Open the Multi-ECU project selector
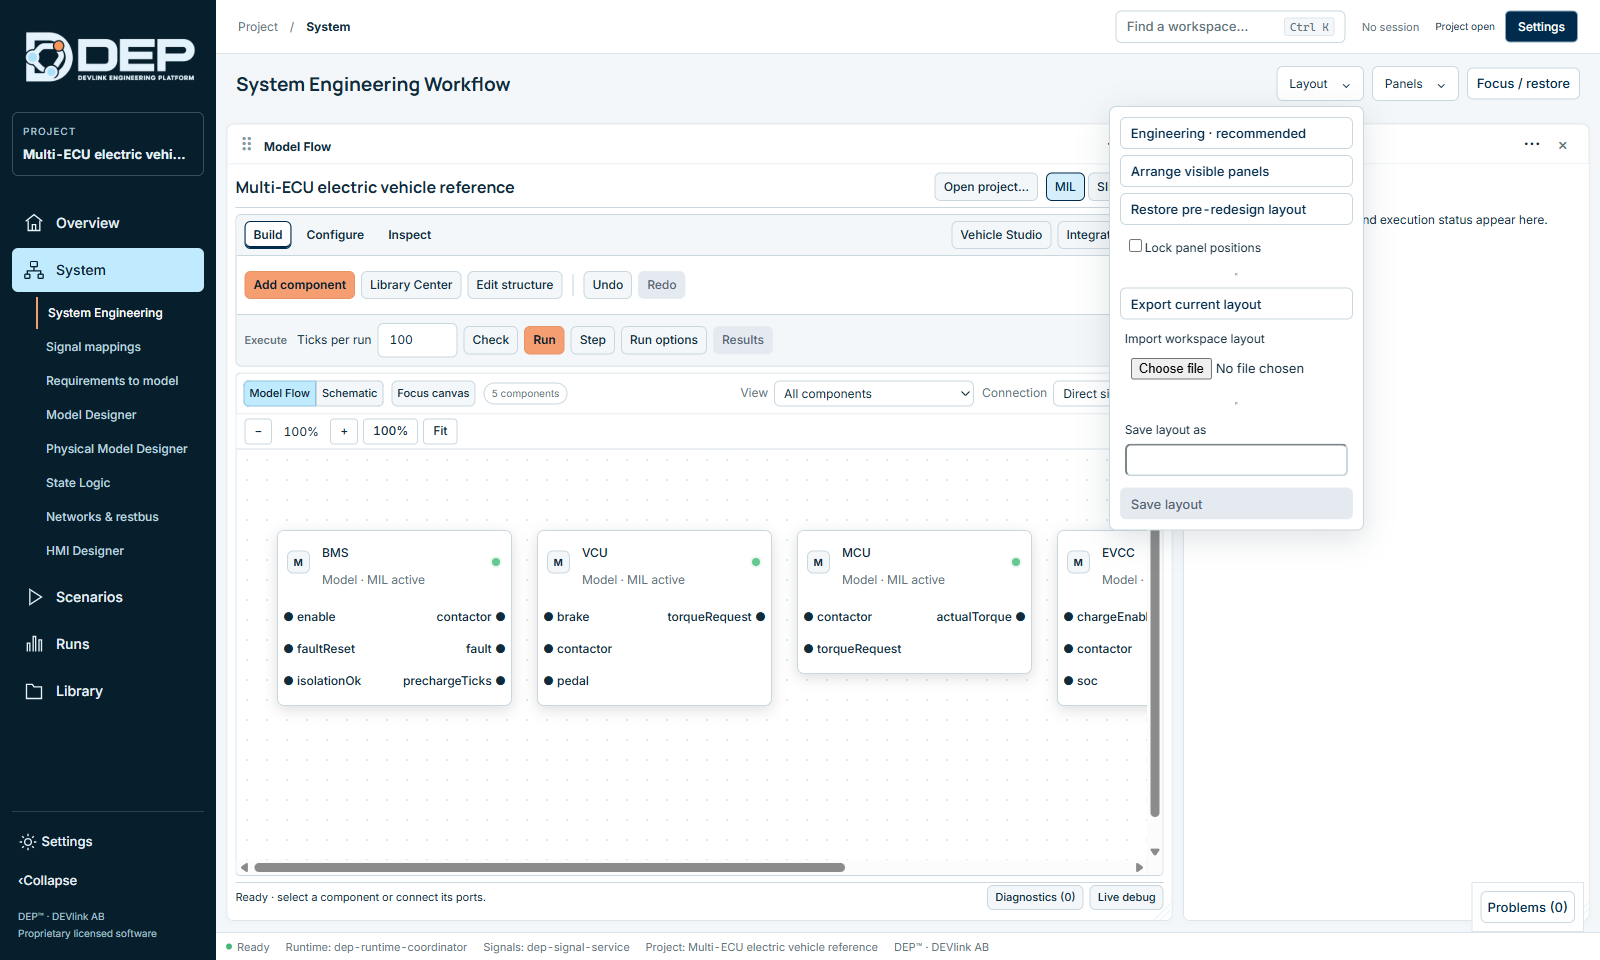The height and width of the screenshot is (960, 1600). coord(108,144)
